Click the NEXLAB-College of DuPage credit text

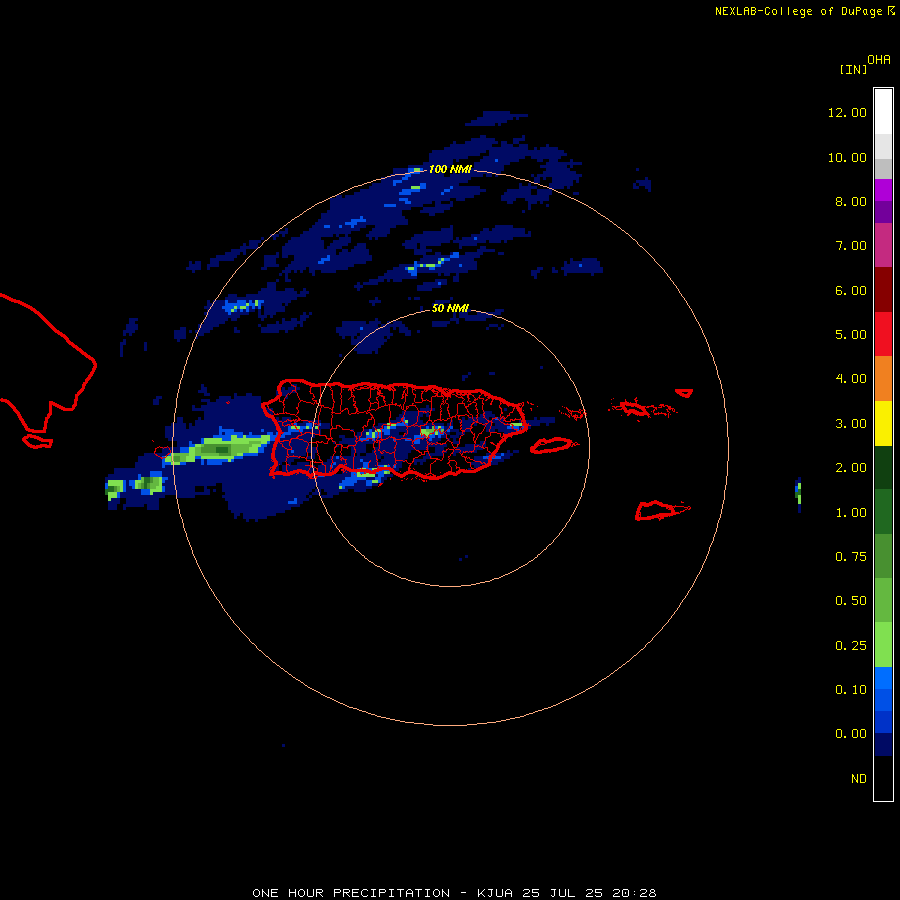tap(798, 11)
